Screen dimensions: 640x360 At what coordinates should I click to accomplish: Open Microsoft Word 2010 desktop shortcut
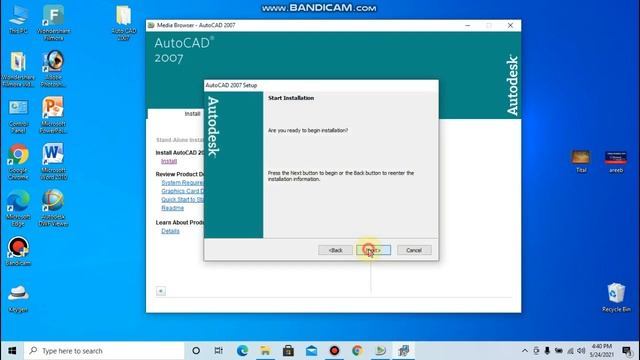[x=53, y=162]
